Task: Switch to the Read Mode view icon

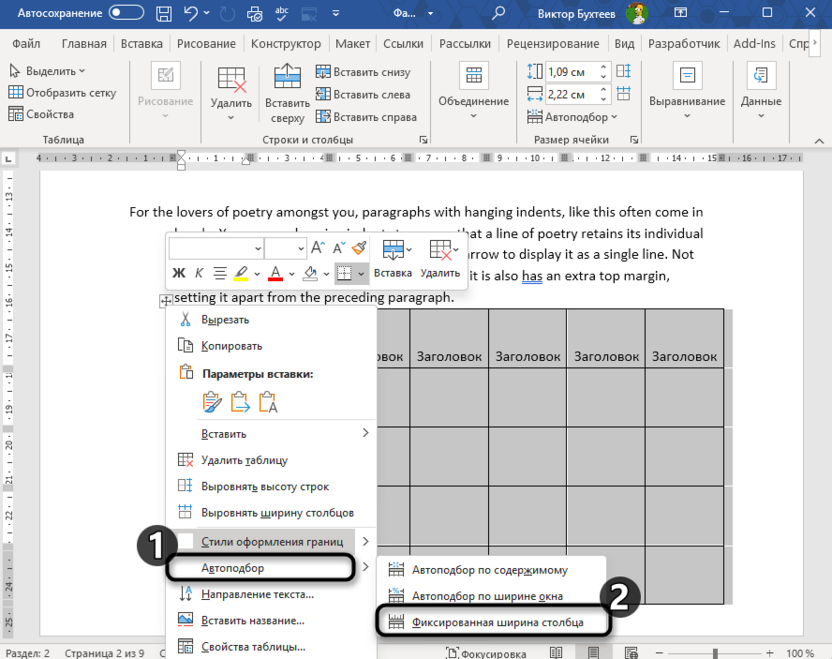Action: point(556,652)
